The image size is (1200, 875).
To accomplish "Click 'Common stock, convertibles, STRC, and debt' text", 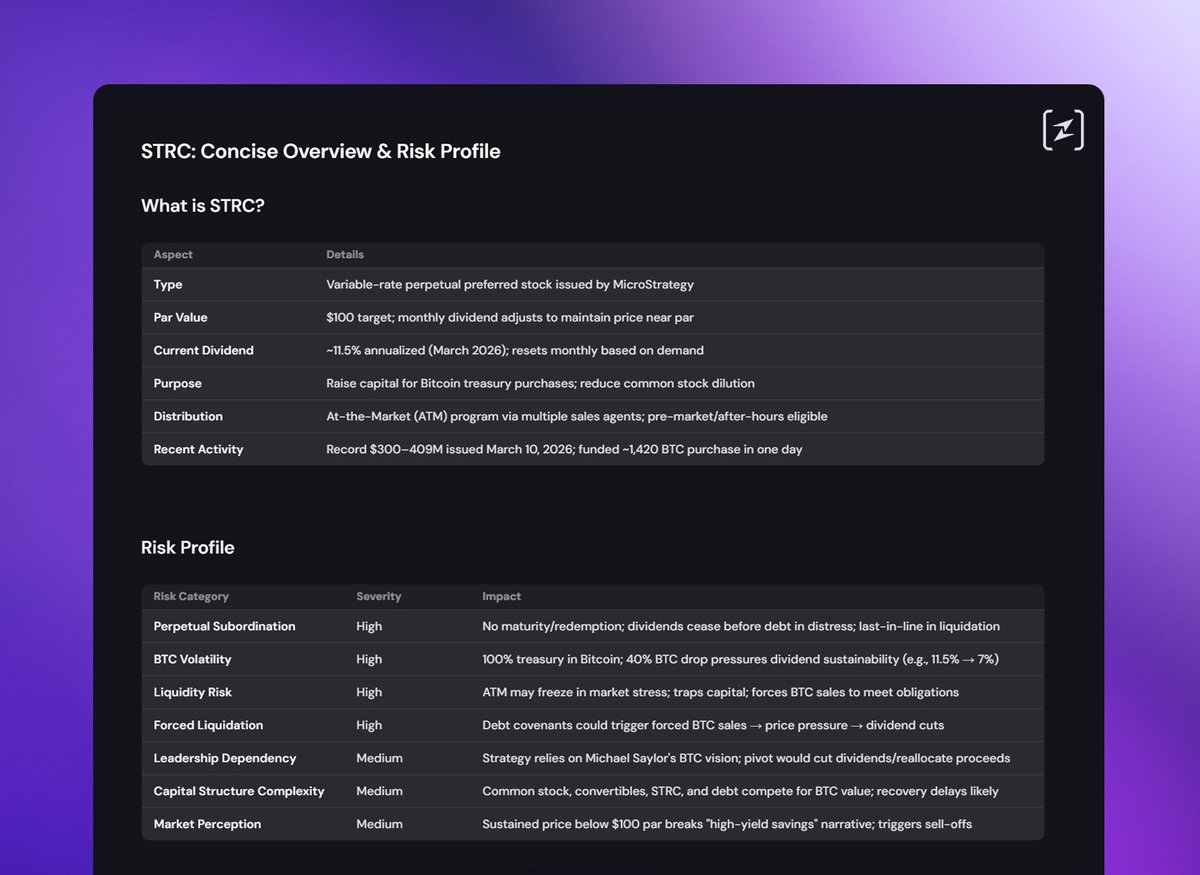I will pyautogui.click(x=740, y=792).
